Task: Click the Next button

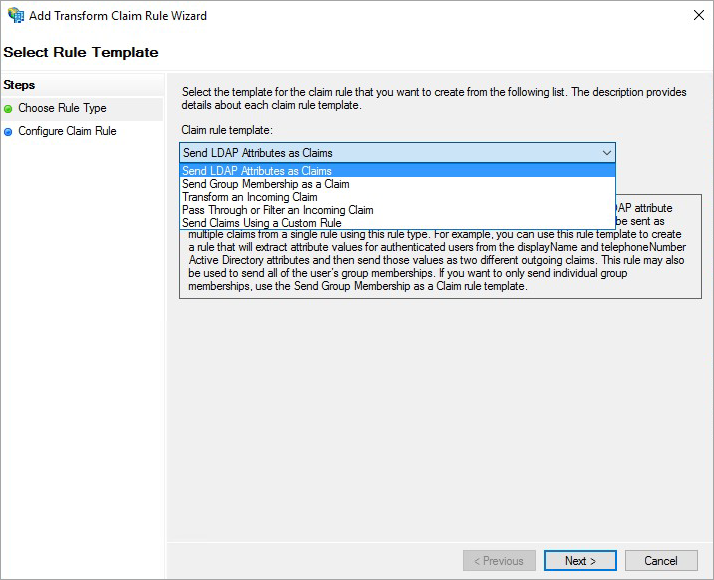Action: (580, 560)
